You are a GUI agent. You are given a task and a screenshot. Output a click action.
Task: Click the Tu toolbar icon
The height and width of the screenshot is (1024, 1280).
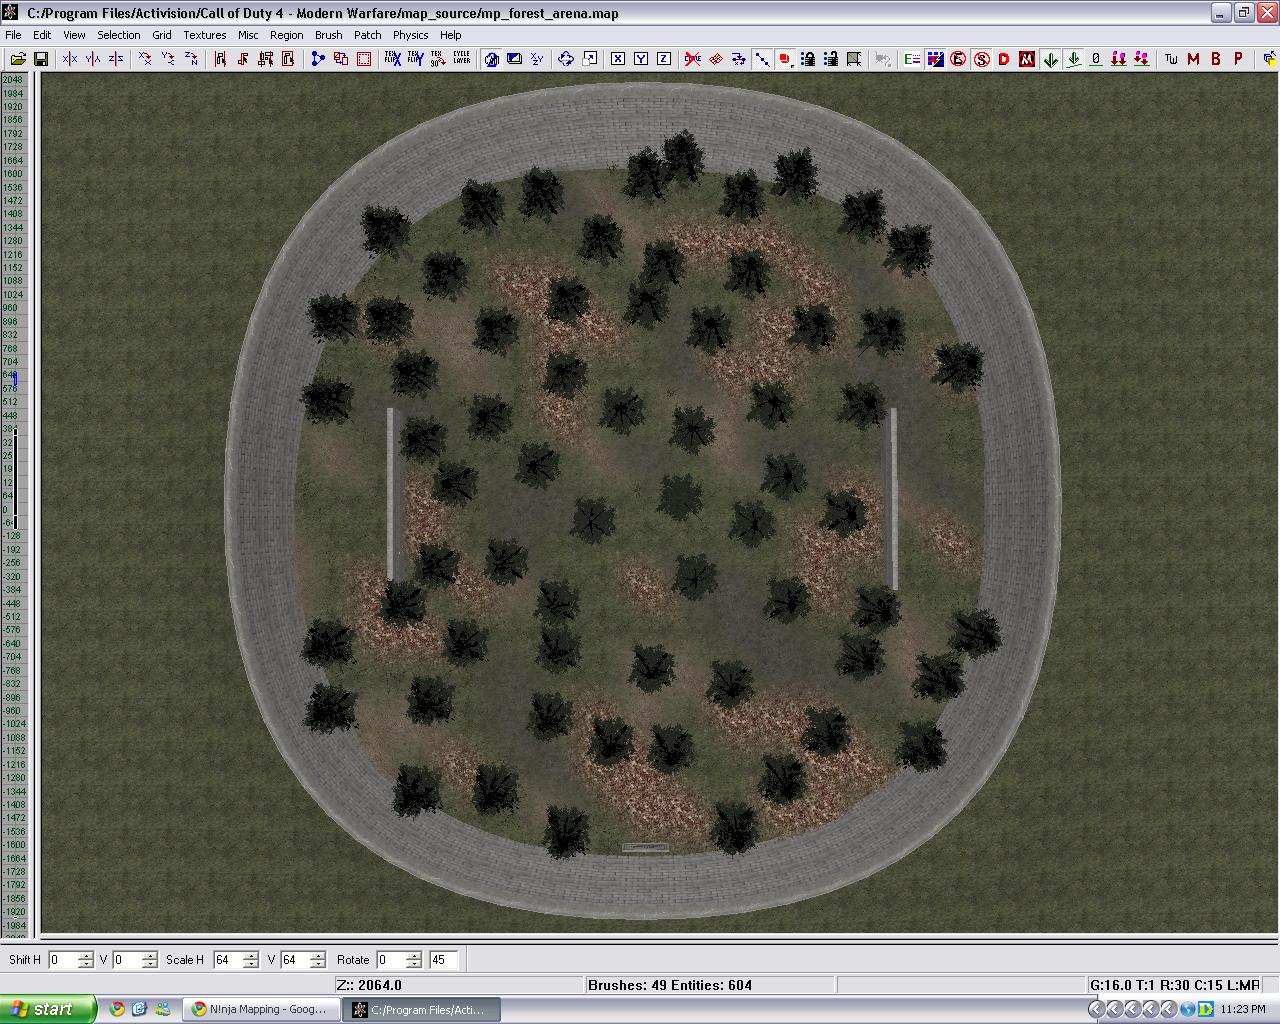tap(1171, 59)
